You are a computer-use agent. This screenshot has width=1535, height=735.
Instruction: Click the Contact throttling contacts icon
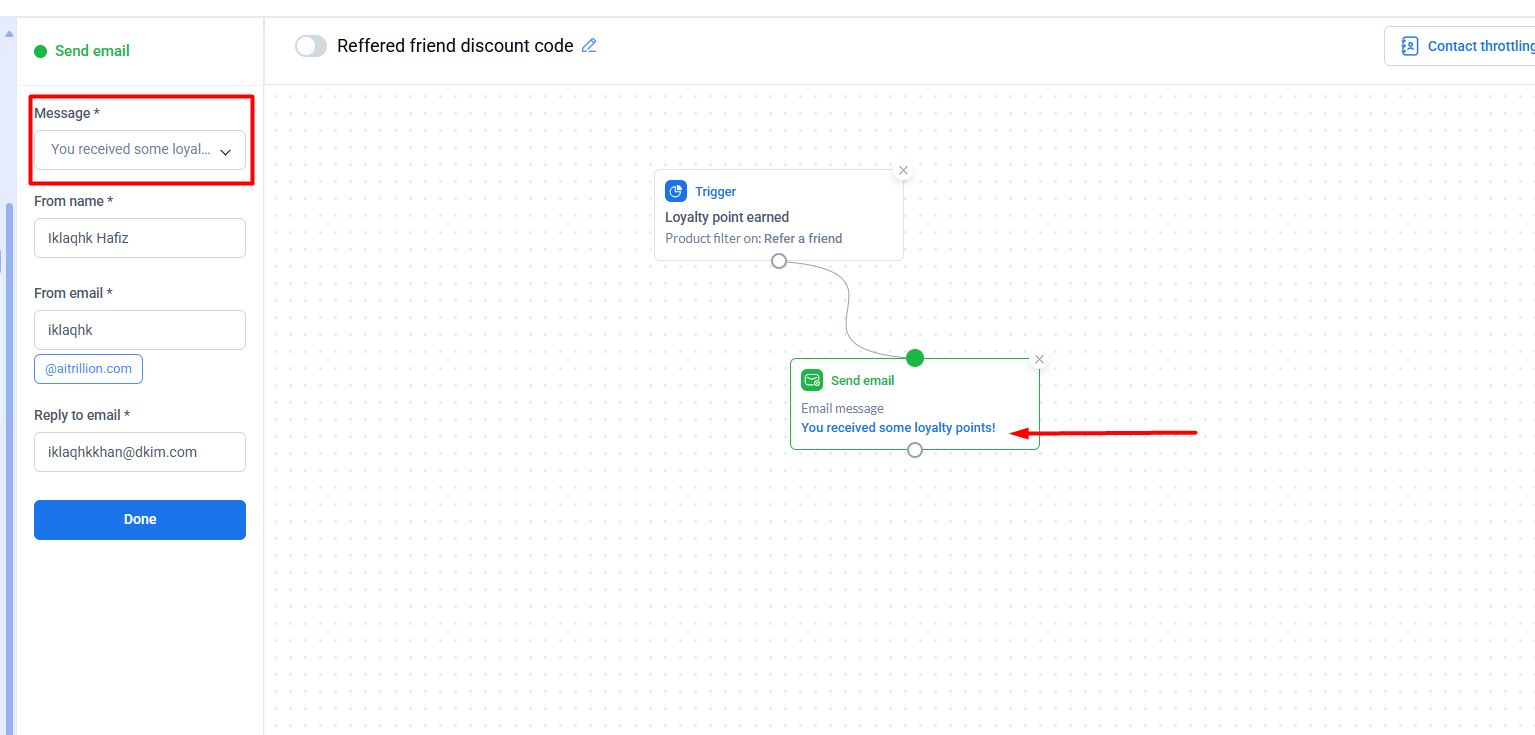[1410, 46]
